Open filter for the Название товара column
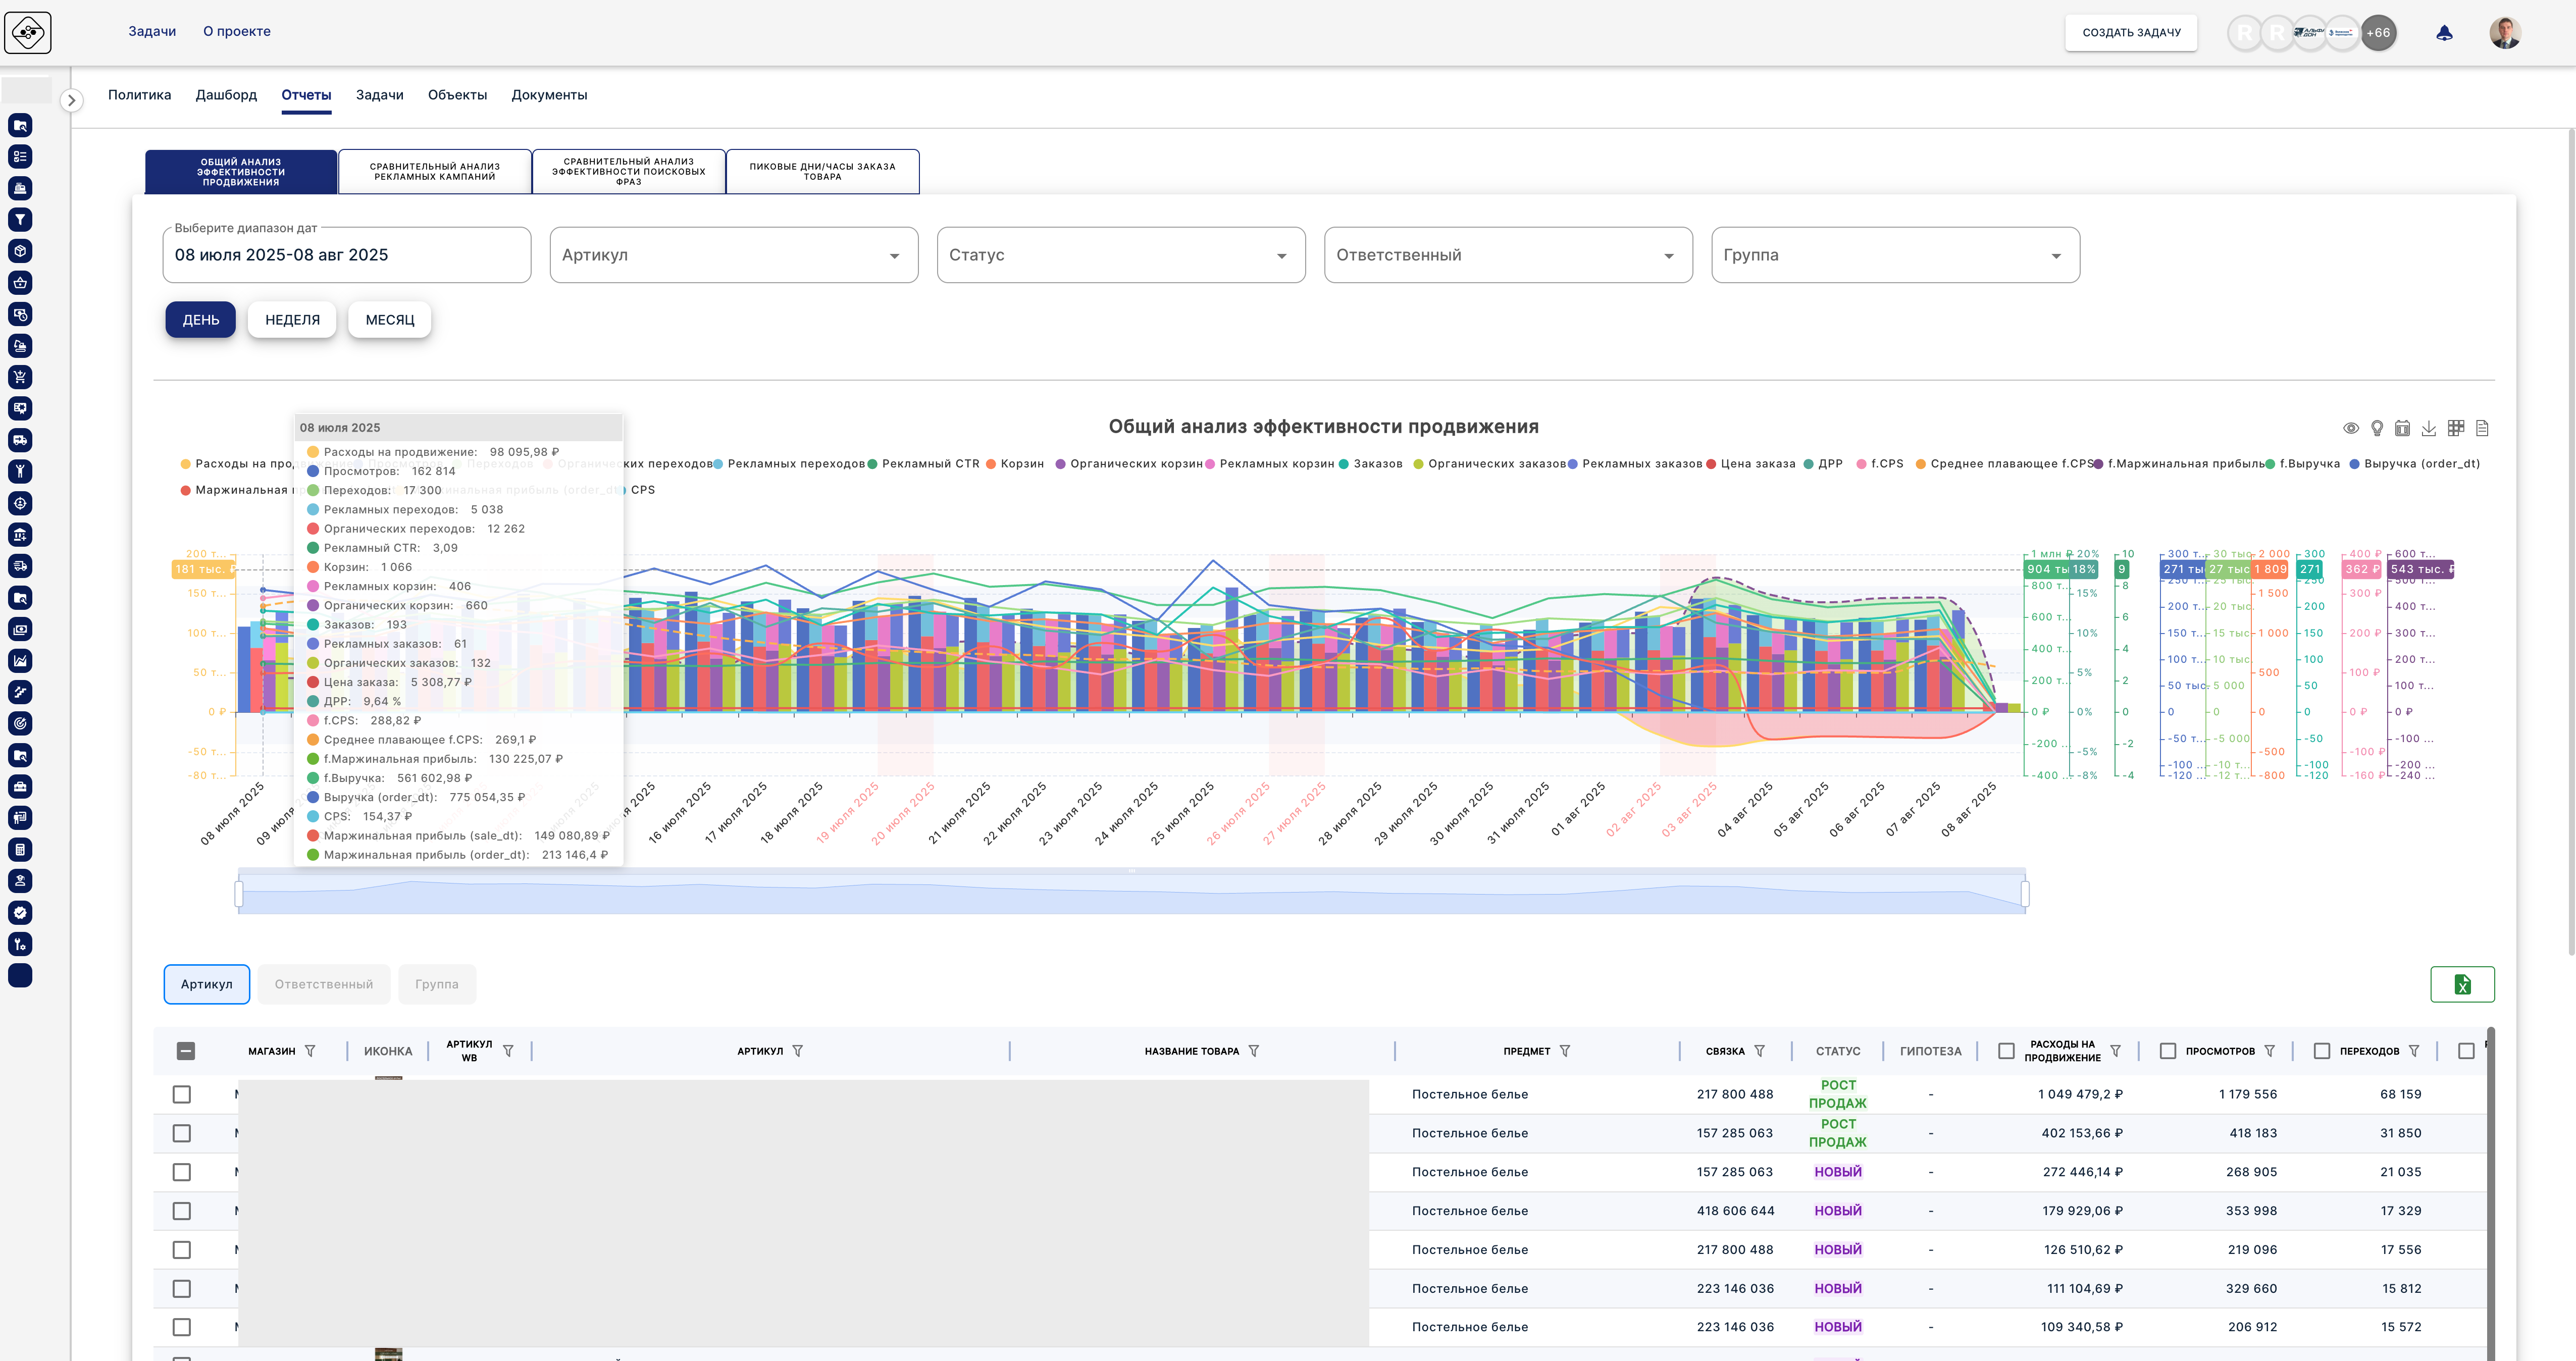 coord(1254,1051)
